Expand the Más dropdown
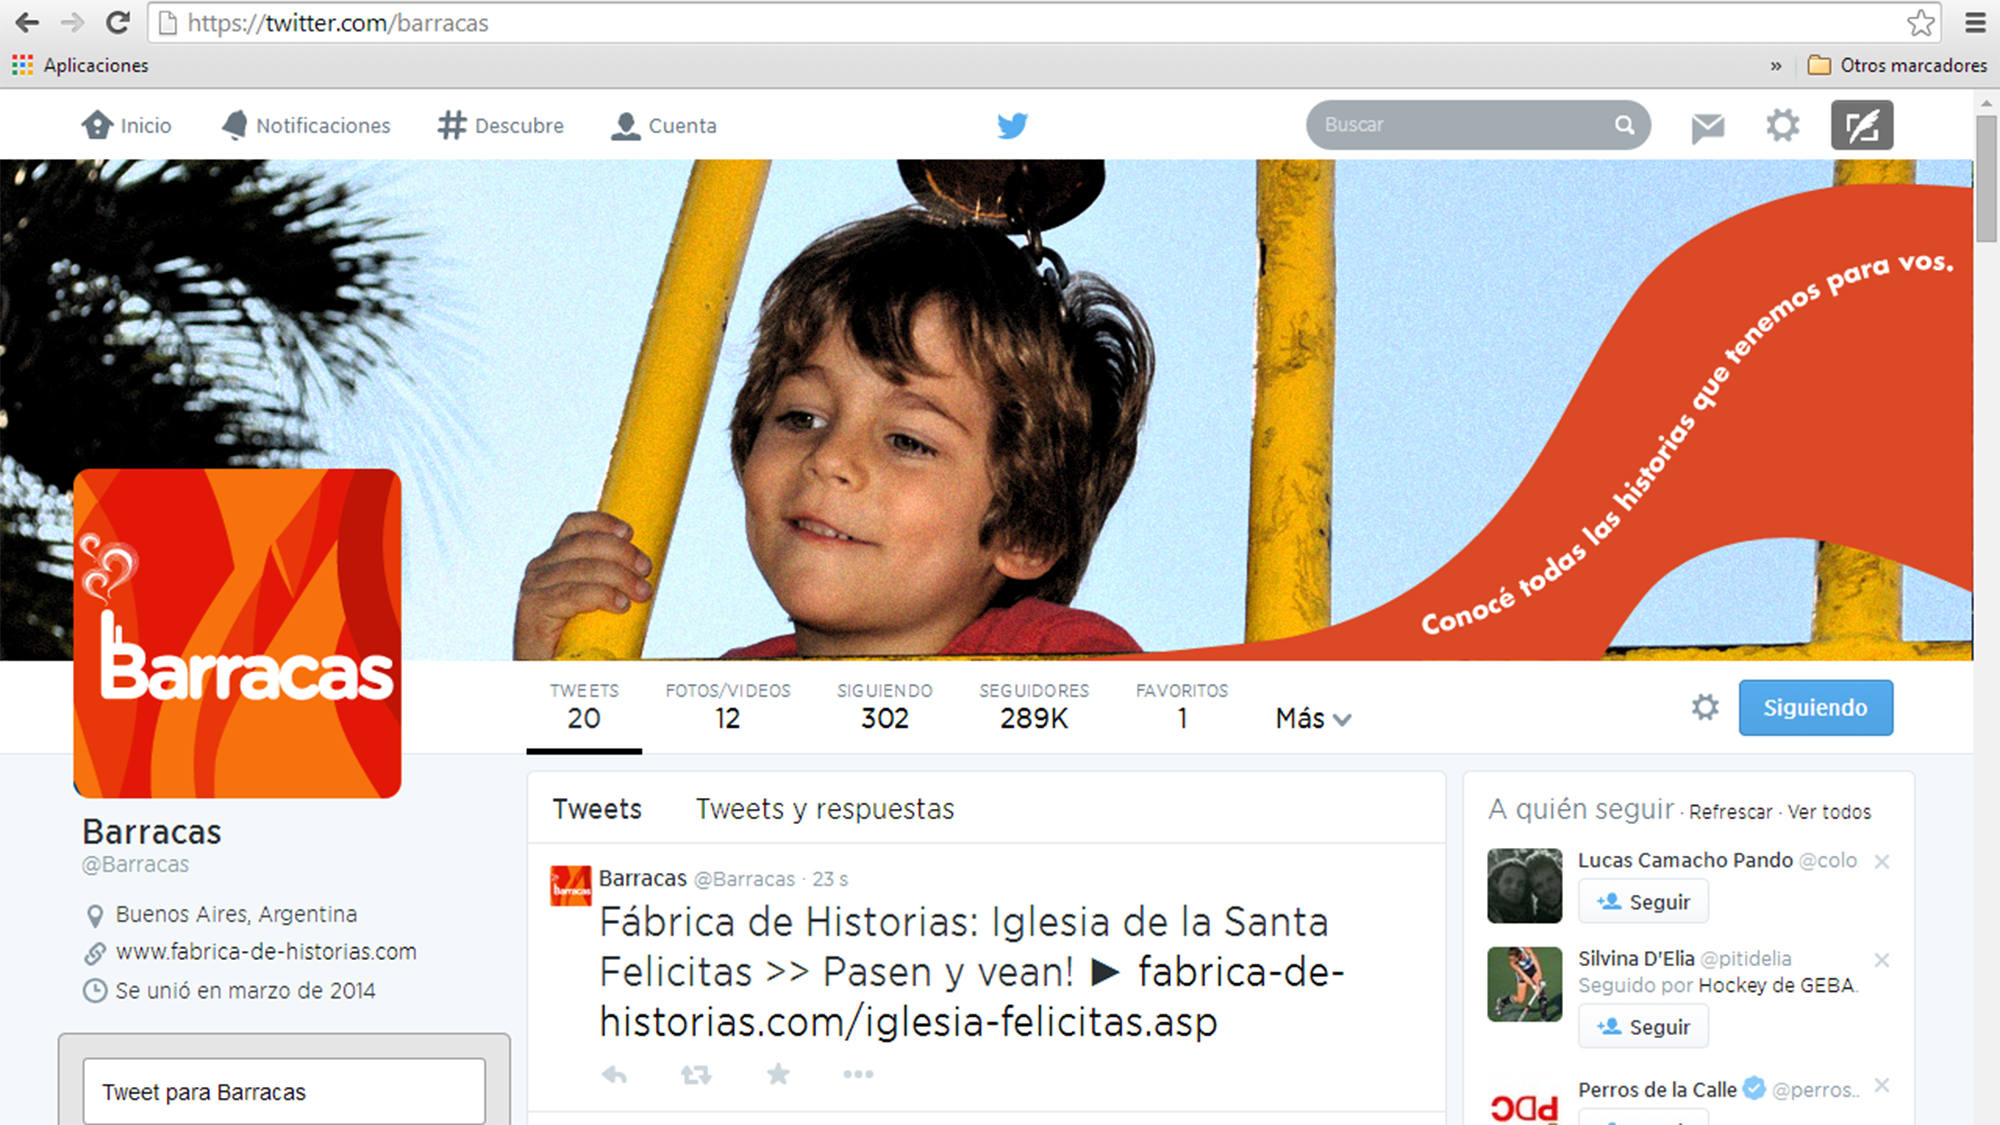This screenshot has width=2000, height=1125. (x=1313, y=719)
